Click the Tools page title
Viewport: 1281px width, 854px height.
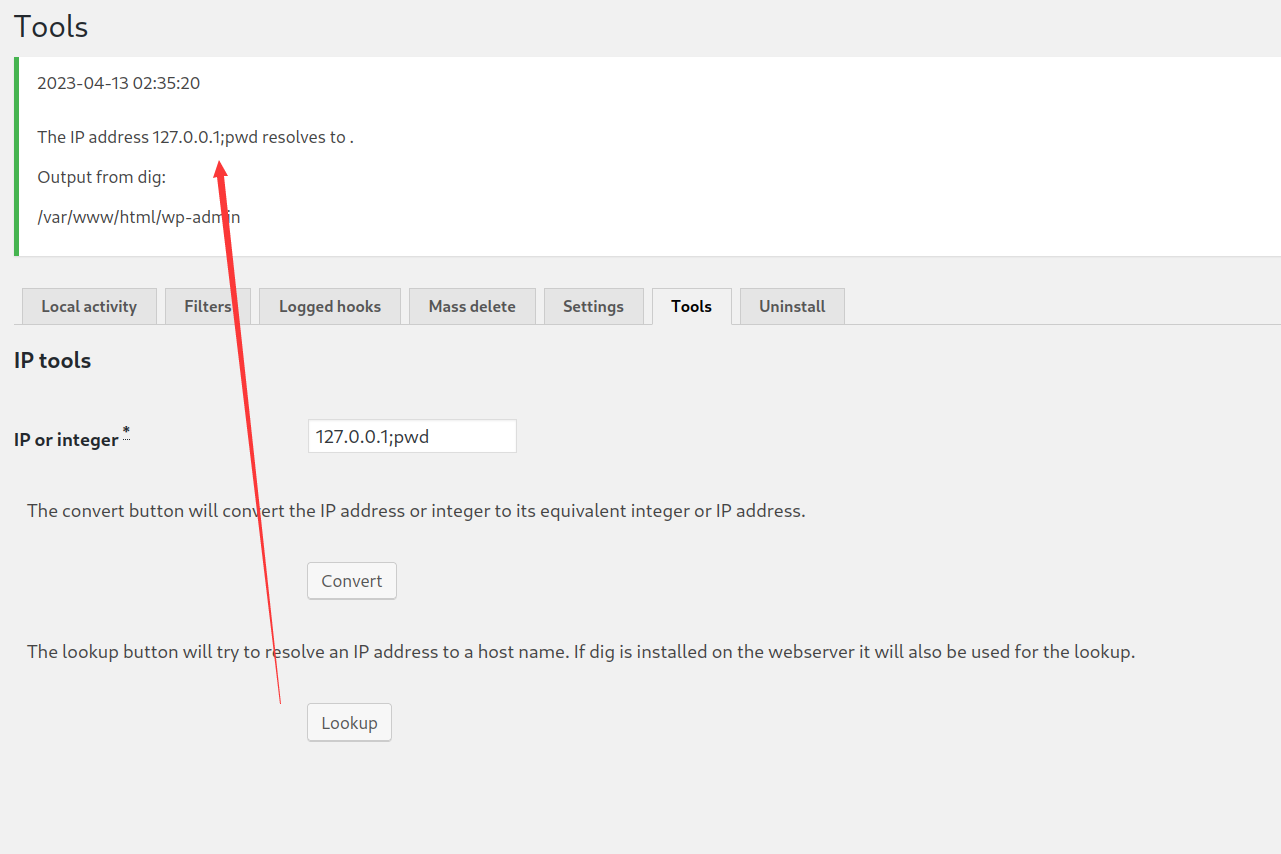pyautogui.click(x=51, y=27)
